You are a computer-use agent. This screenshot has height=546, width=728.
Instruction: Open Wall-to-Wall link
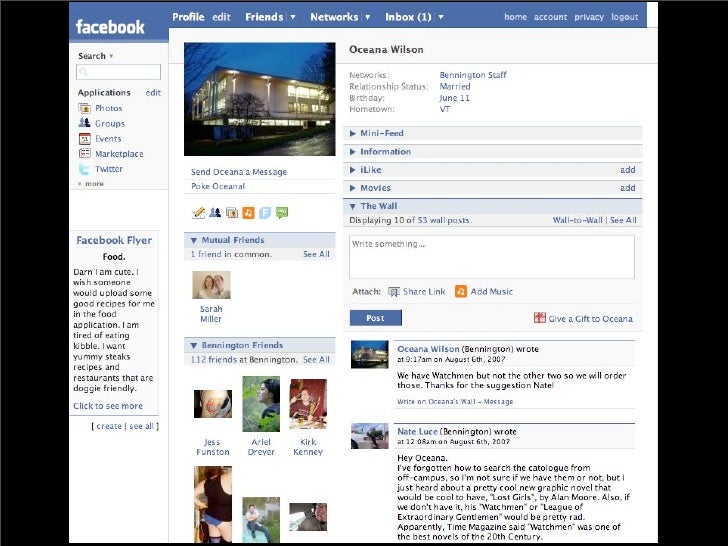click(578, 221)
